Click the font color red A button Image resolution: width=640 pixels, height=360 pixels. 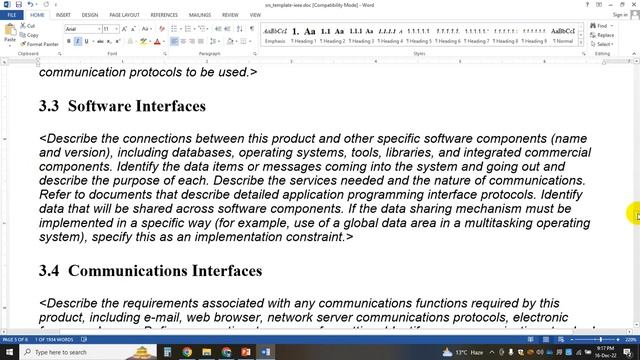click(157, 41)
